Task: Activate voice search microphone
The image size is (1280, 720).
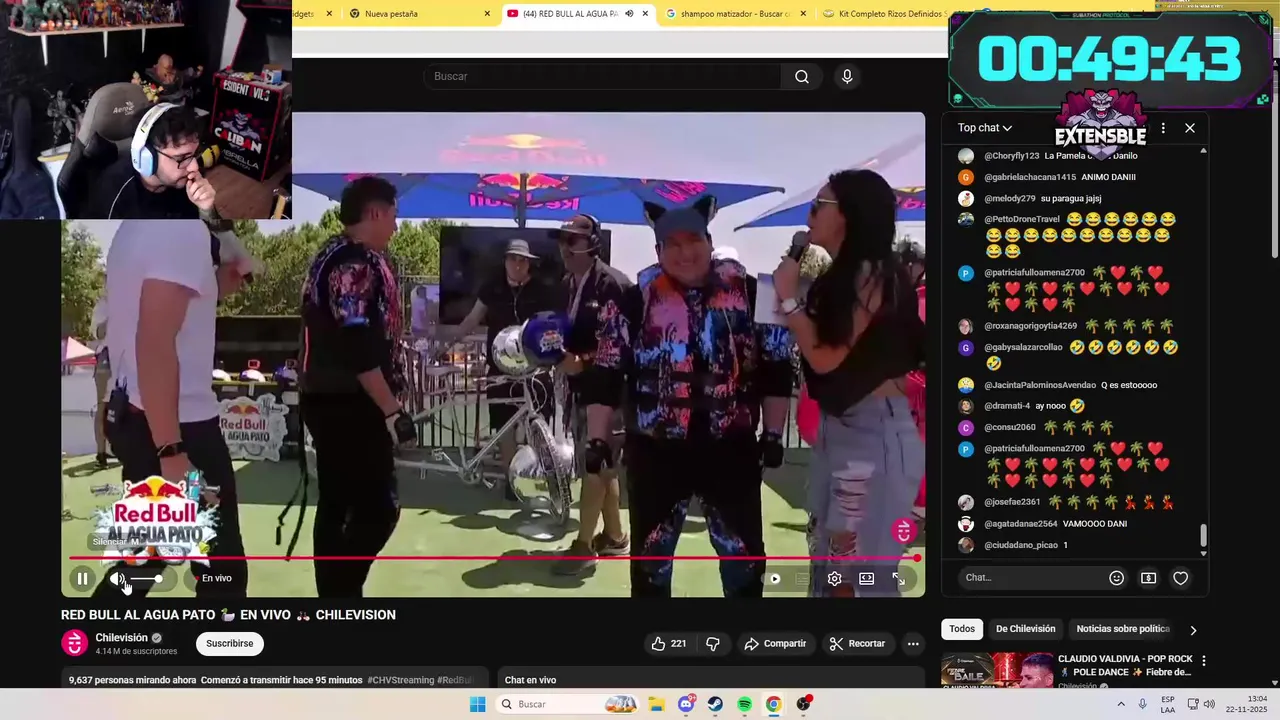Action: pos(847,76)
